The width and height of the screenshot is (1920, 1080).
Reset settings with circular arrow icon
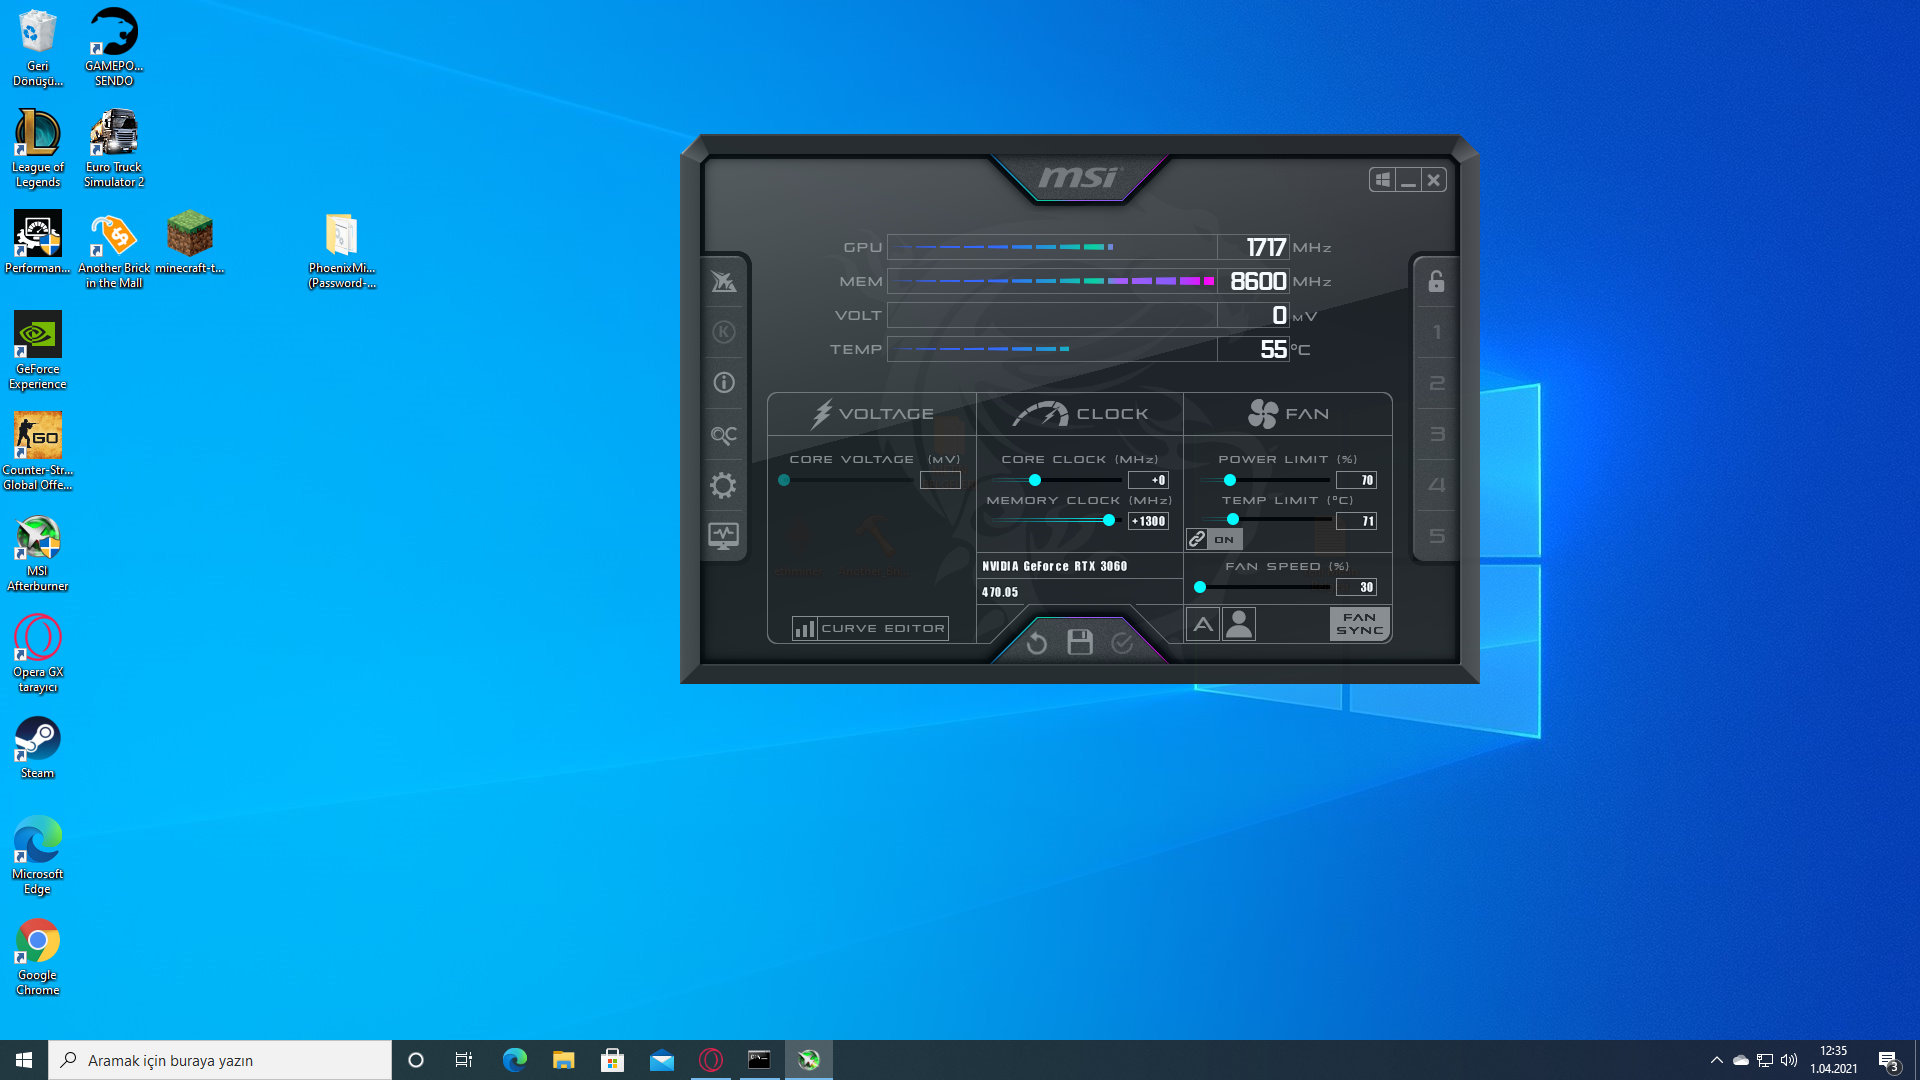(1037, 643)
